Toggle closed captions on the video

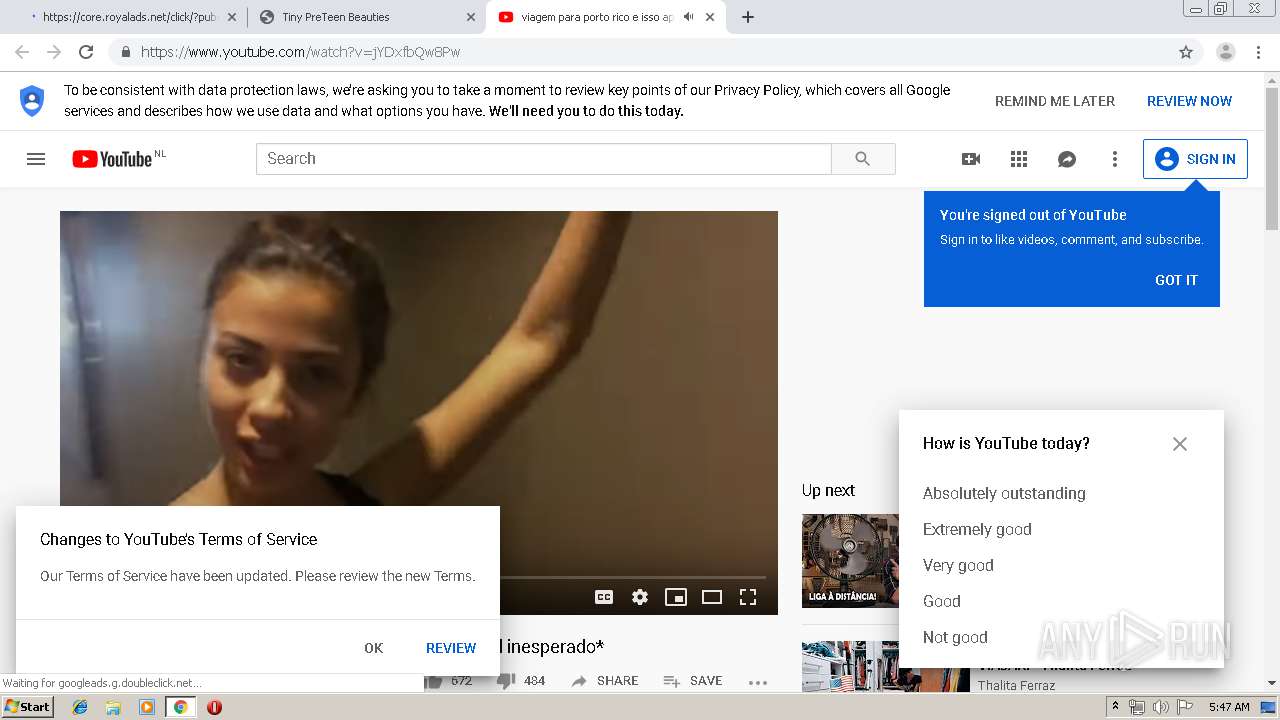click(x=604, y=597)
